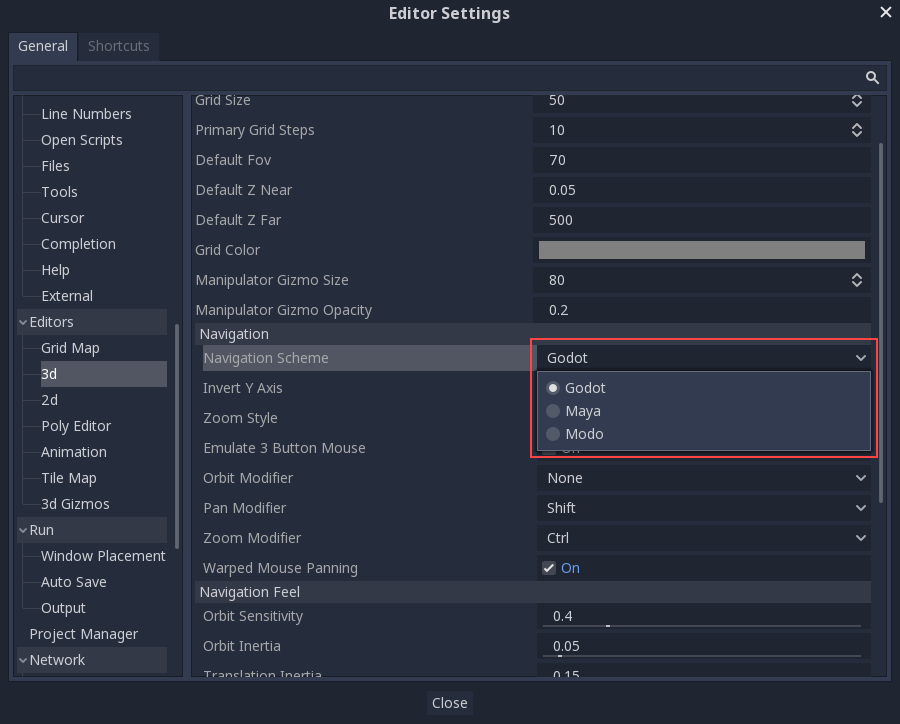Collapse the Run section arrow

(23, 530)
